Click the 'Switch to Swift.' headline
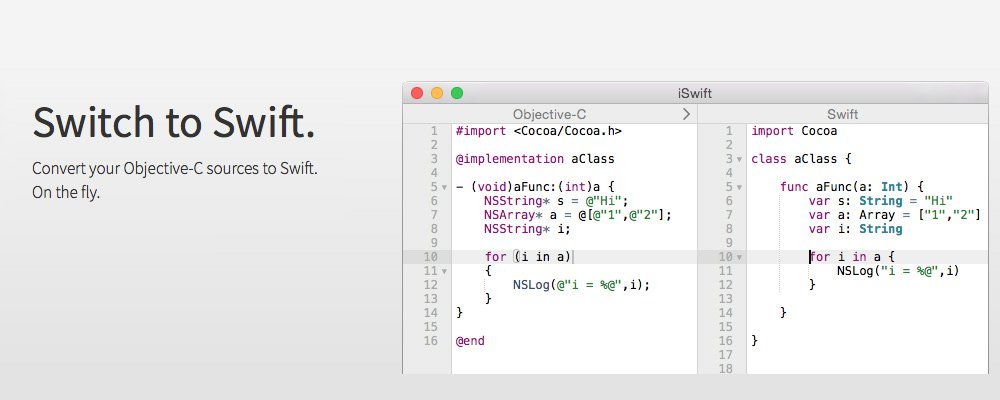1000x400 pixels. (173, 122)
